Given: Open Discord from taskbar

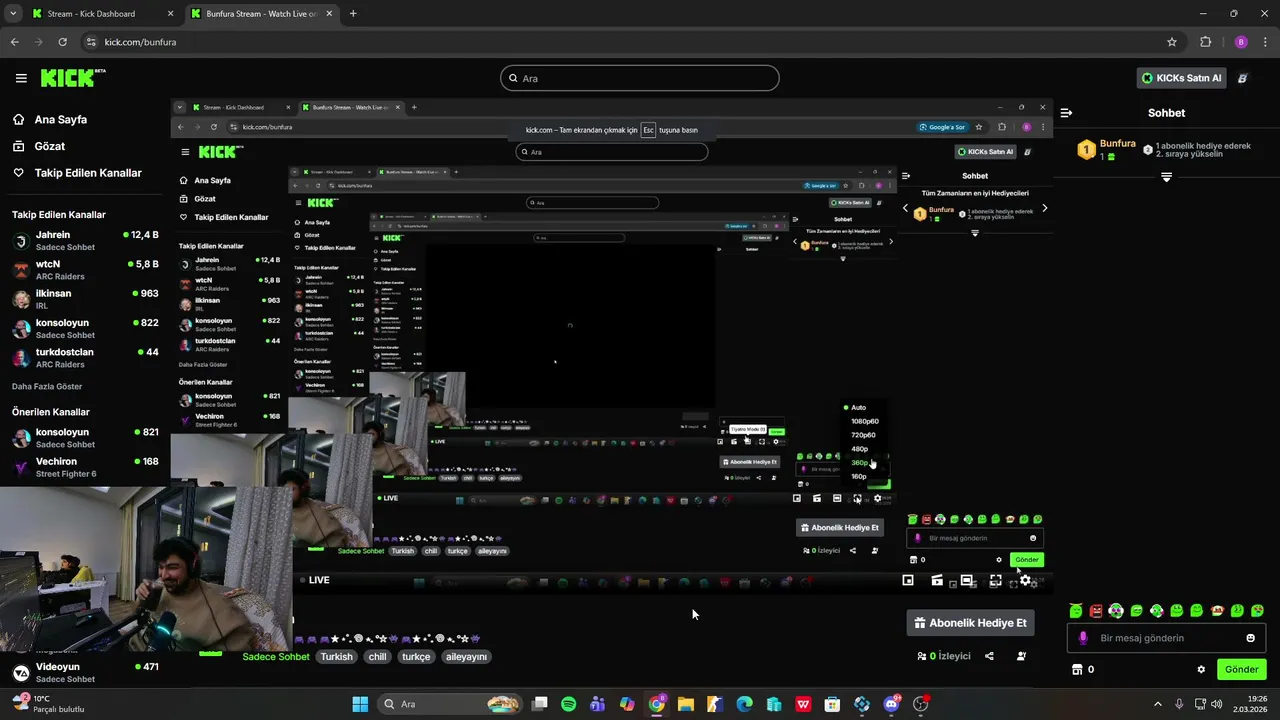Looking at the screenshot, I should tap(891, 704).
